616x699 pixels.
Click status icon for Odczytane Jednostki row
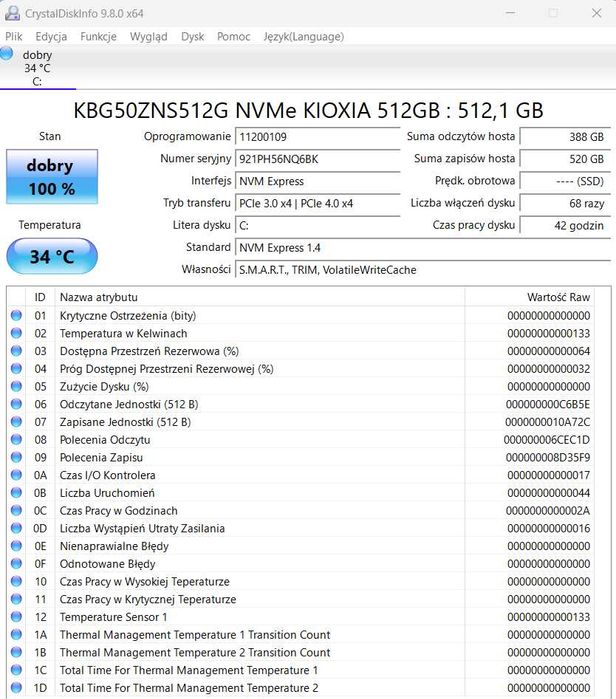point(16,404)
